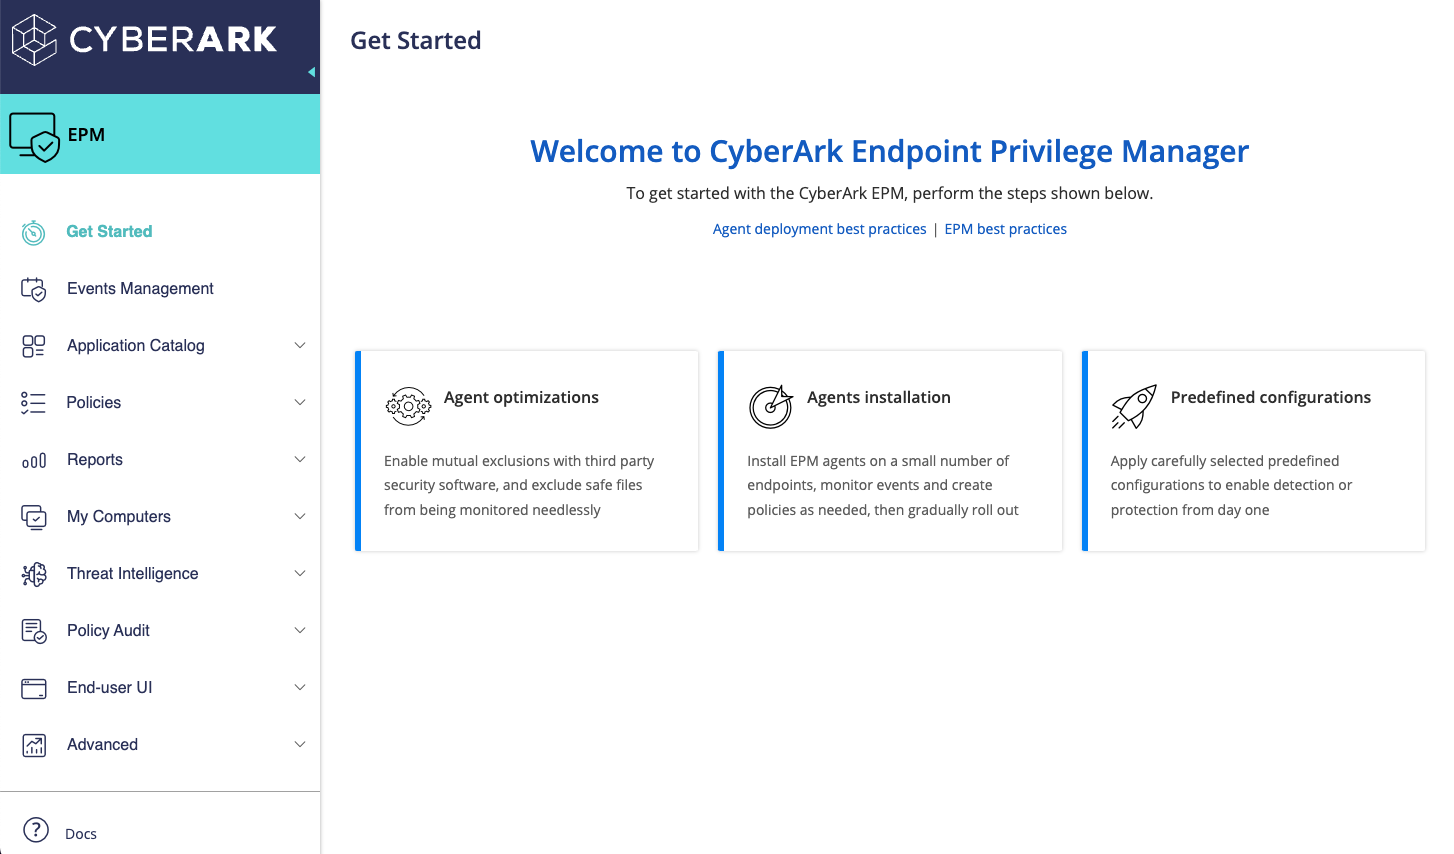Select the Threat Intelligence menu label
1454x854 pixels.
pos(133,573)
